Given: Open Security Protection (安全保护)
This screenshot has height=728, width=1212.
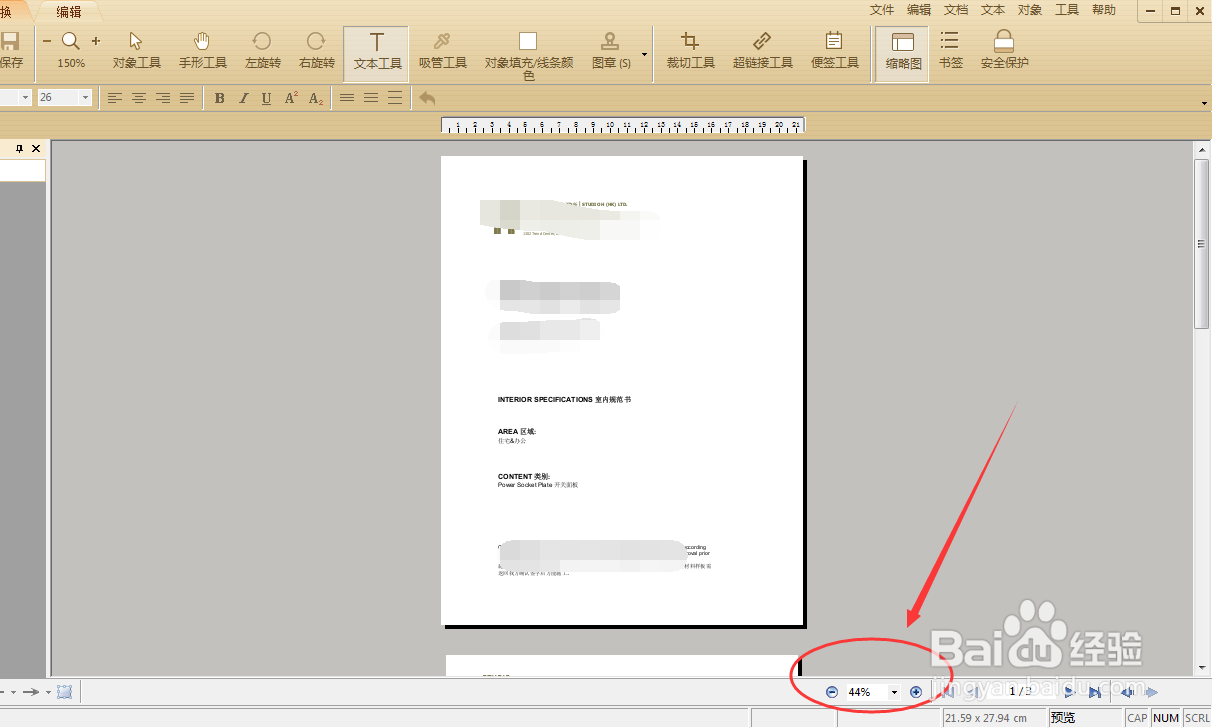Looking at the screenshot, I should click(1004, 50).
